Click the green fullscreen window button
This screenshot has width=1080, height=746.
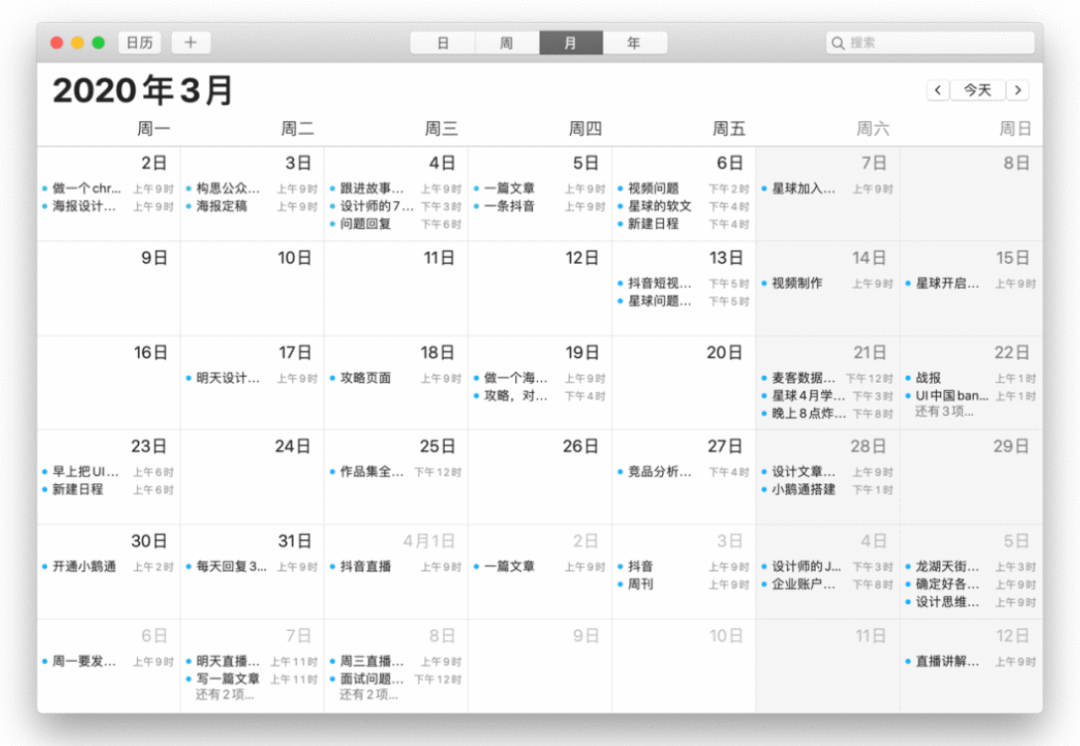point(98,43)
